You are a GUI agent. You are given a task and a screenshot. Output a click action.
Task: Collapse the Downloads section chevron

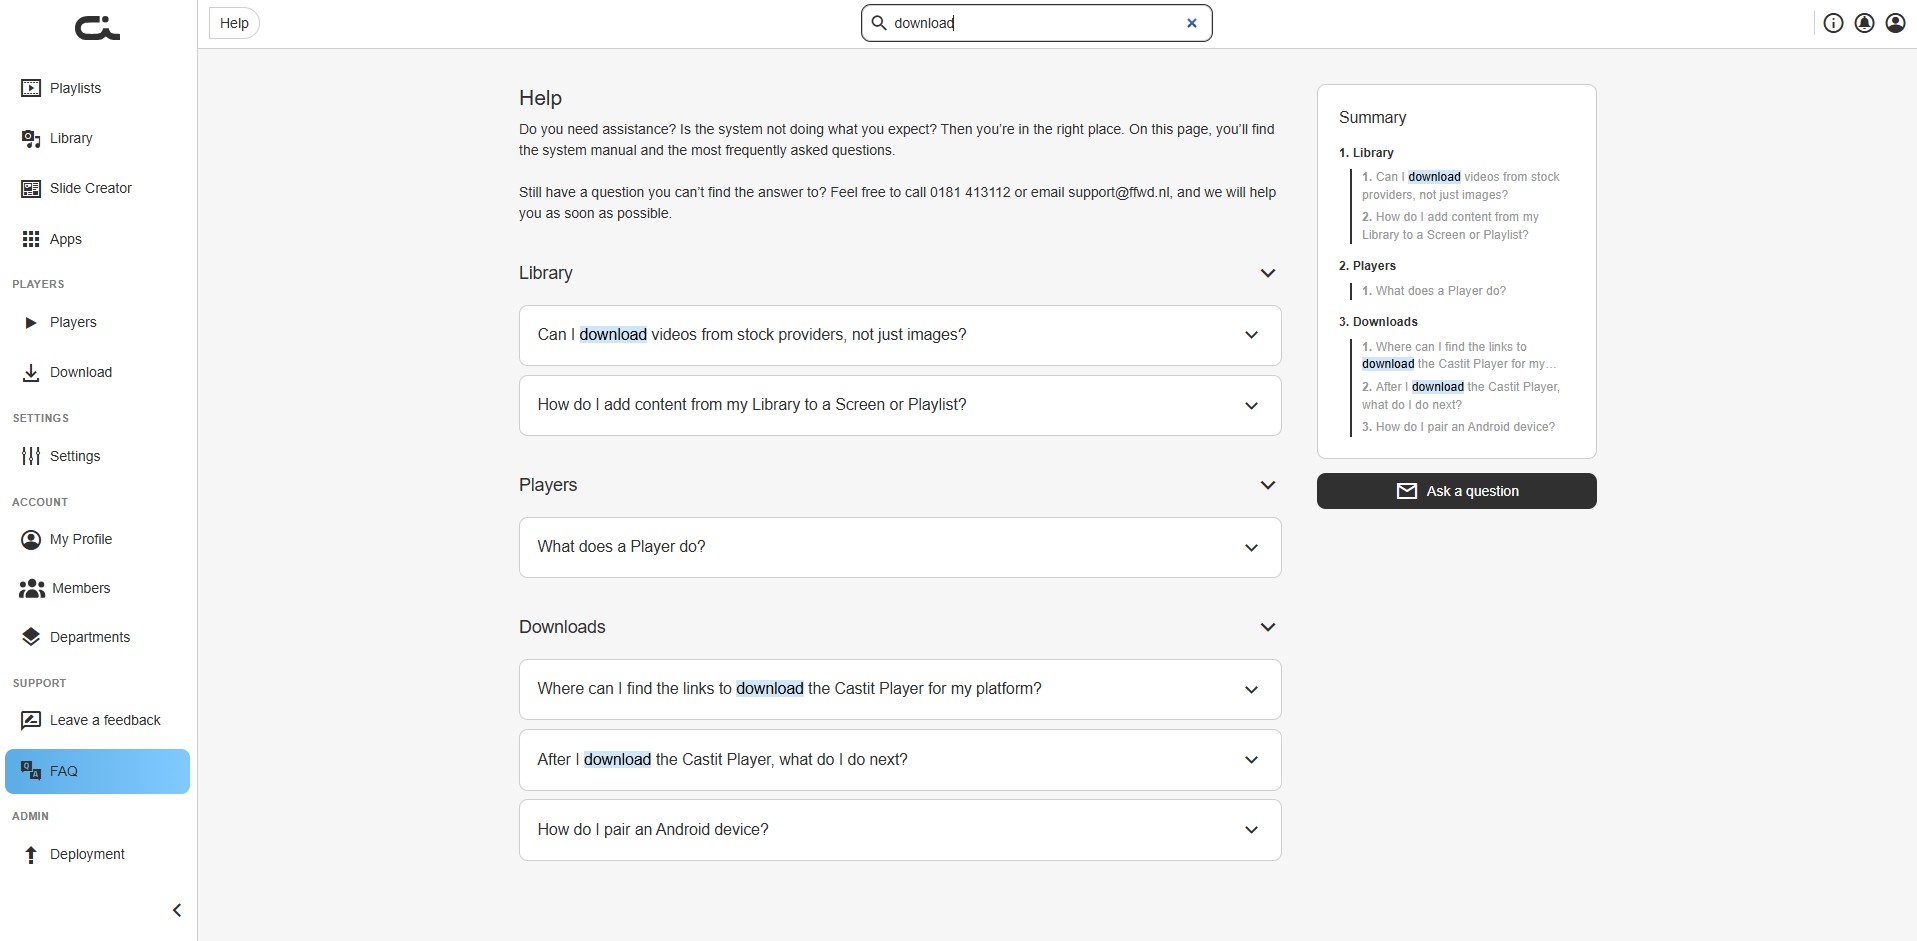coord(1267,627)
